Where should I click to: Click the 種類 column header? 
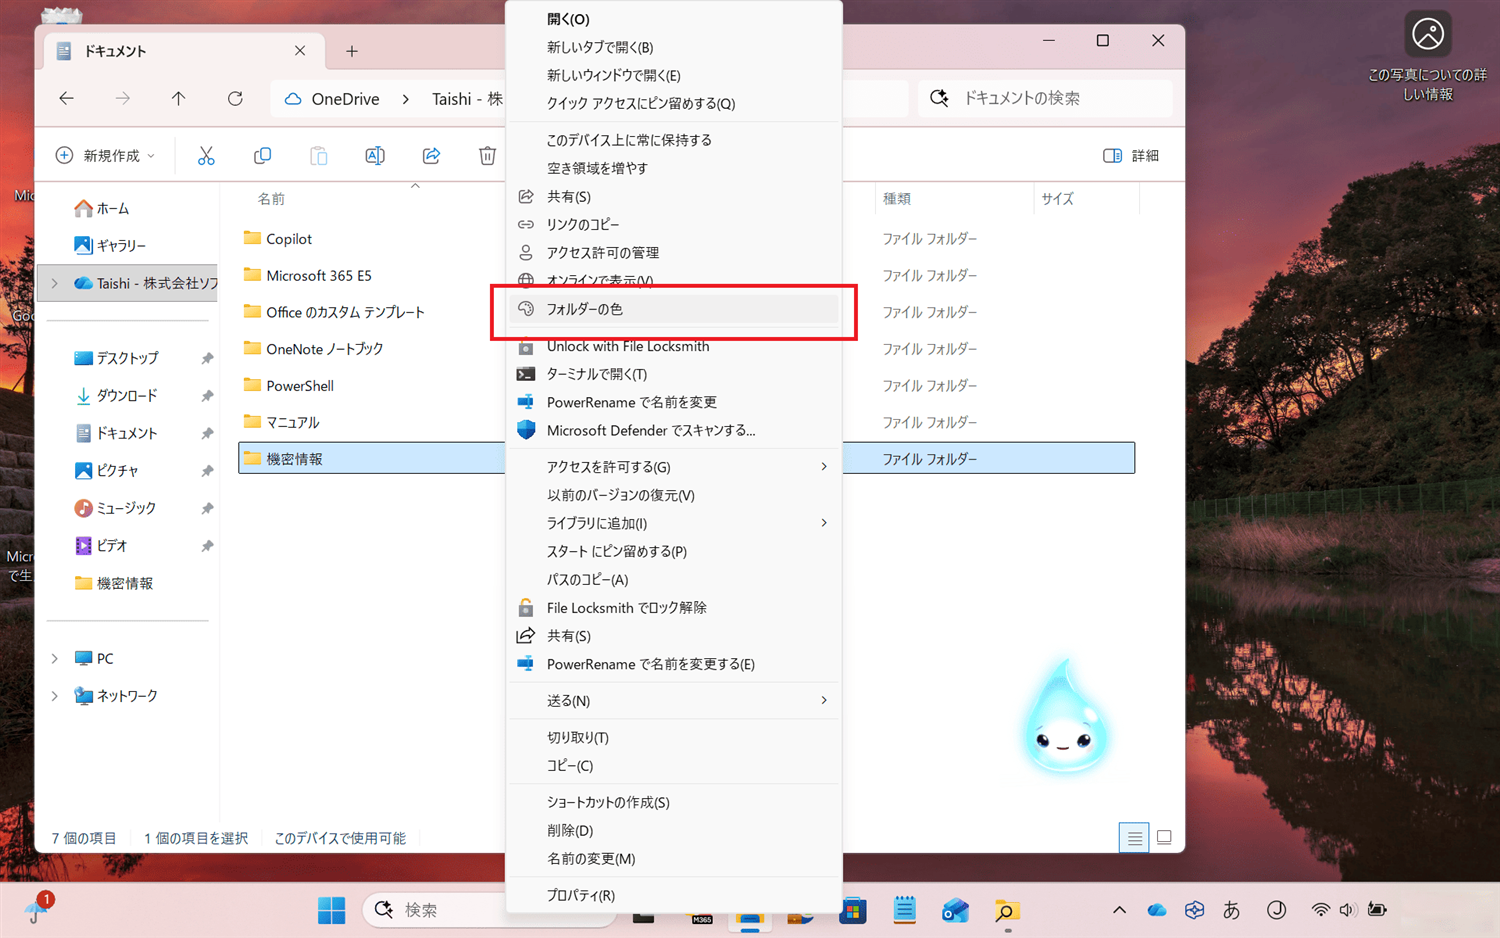[897, 199]
